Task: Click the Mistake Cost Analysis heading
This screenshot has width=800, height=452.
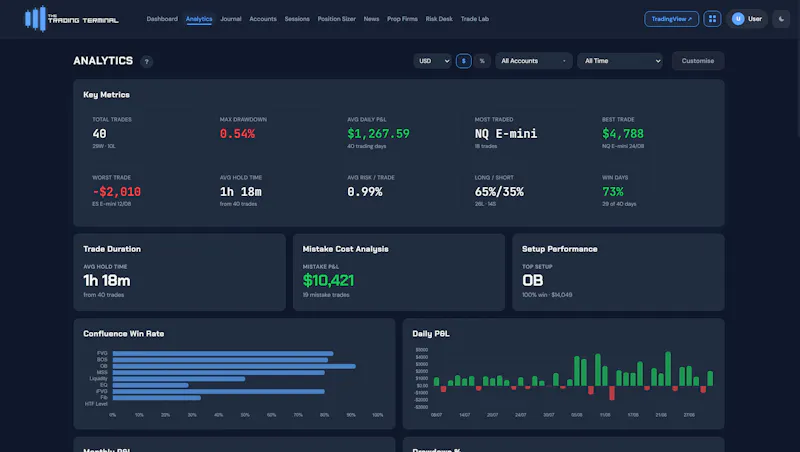Action: click(345, 249)
